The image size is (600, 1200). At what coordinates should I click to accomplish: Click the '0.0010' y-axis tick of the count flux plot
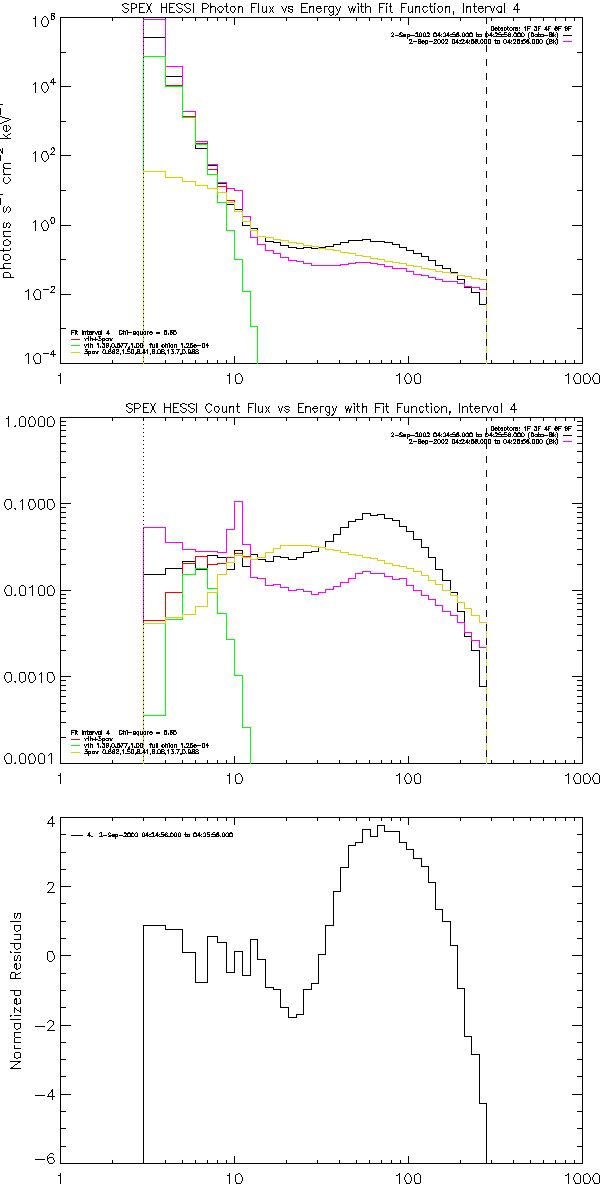pyautogui.click(x=28, y=678)
